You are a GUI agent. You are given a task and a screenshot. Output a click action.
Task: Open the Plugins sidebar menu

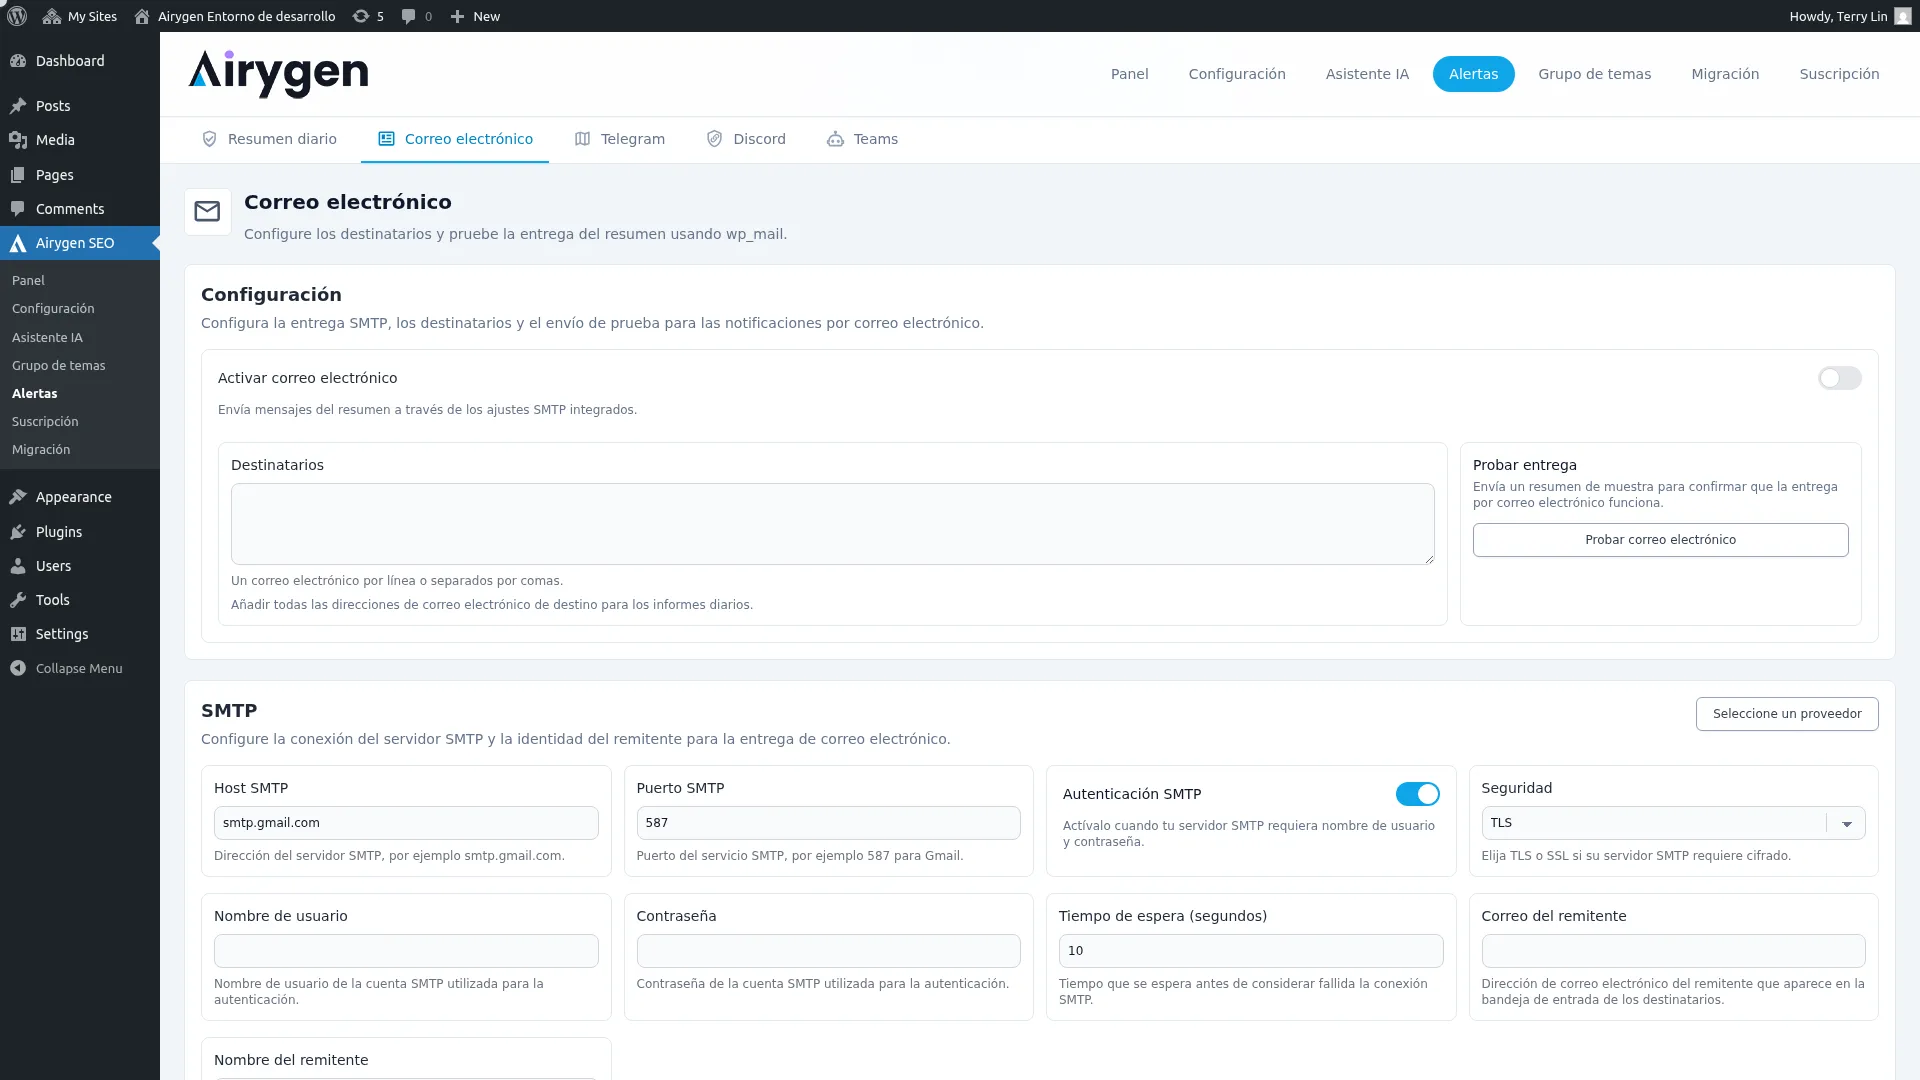[x=59, y=532]
